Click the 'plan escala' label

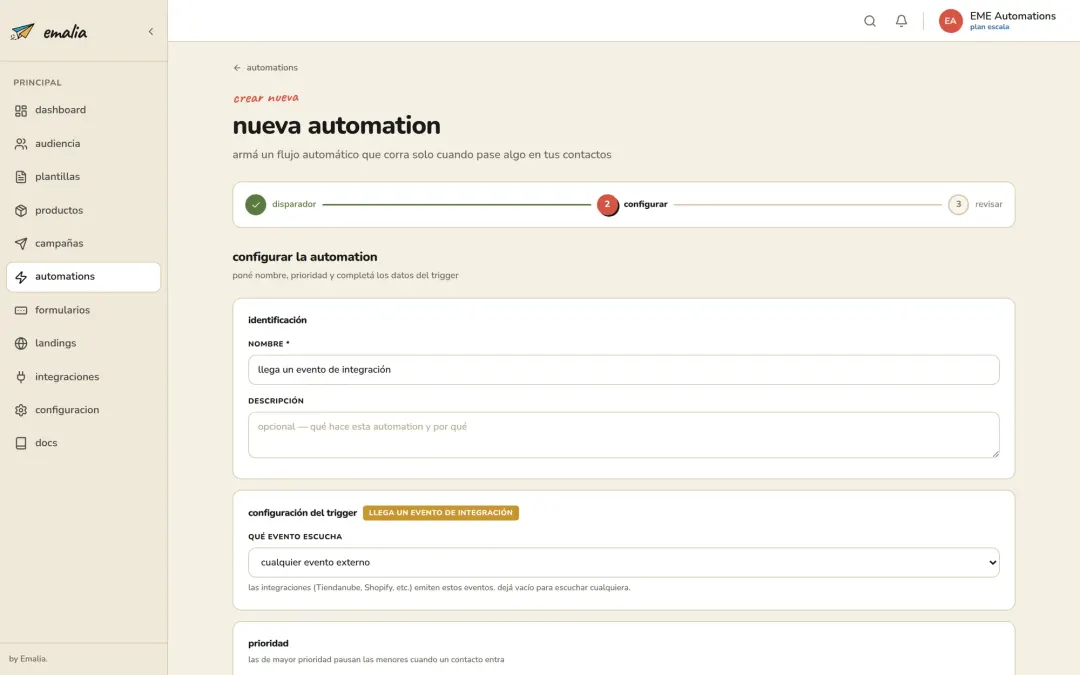[989, 27]
